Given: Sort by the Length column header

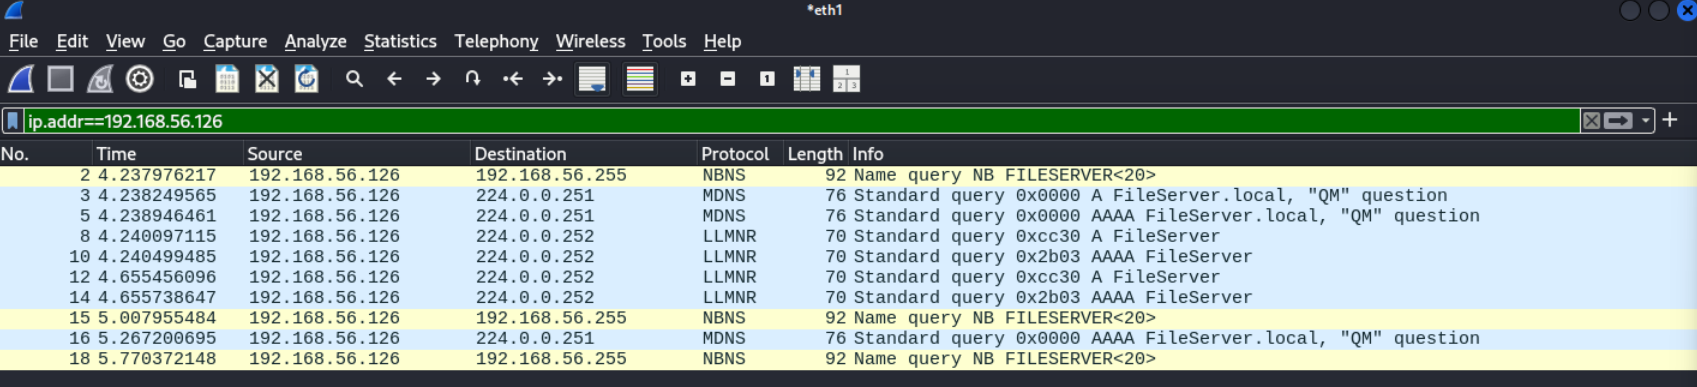Looking at the screenshot, I should tap(815, 154).
